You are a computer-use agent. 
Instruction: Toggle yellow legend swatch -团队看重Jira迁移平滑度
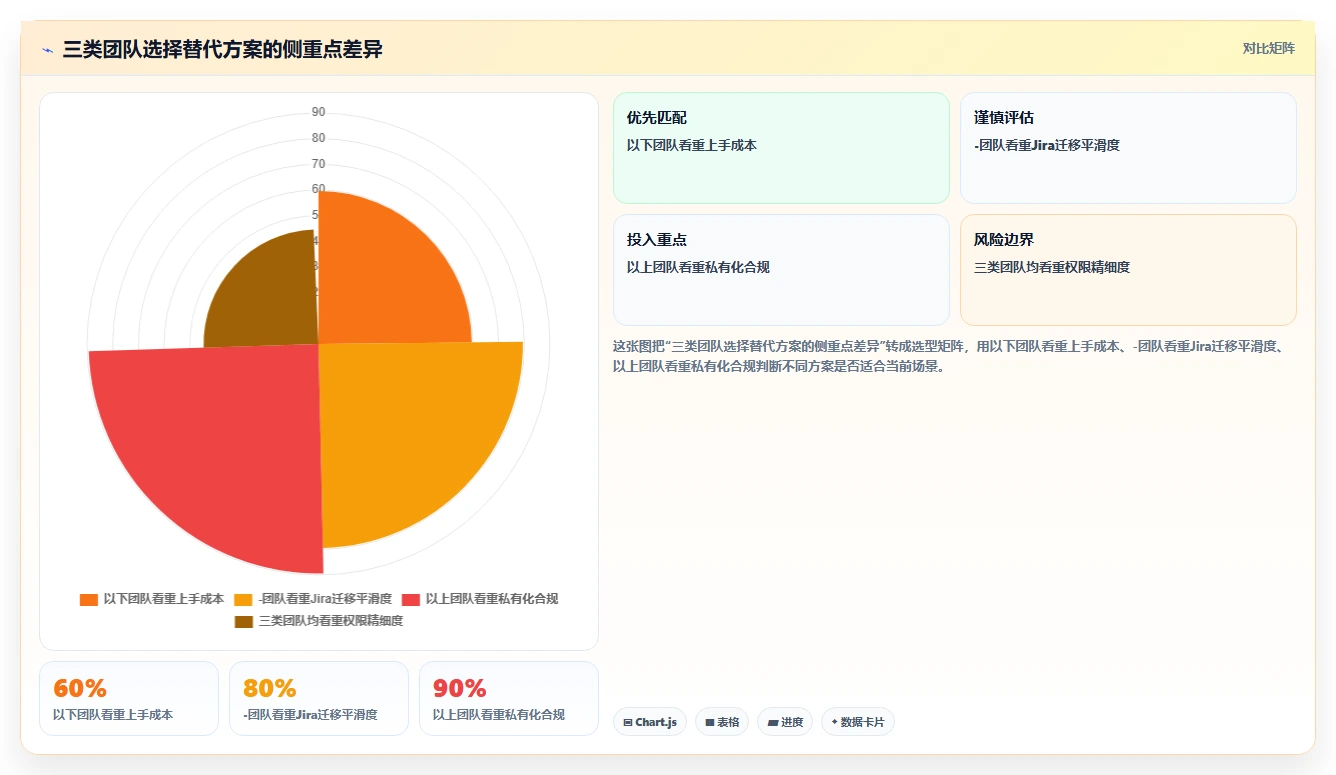[x=243, y=599]
